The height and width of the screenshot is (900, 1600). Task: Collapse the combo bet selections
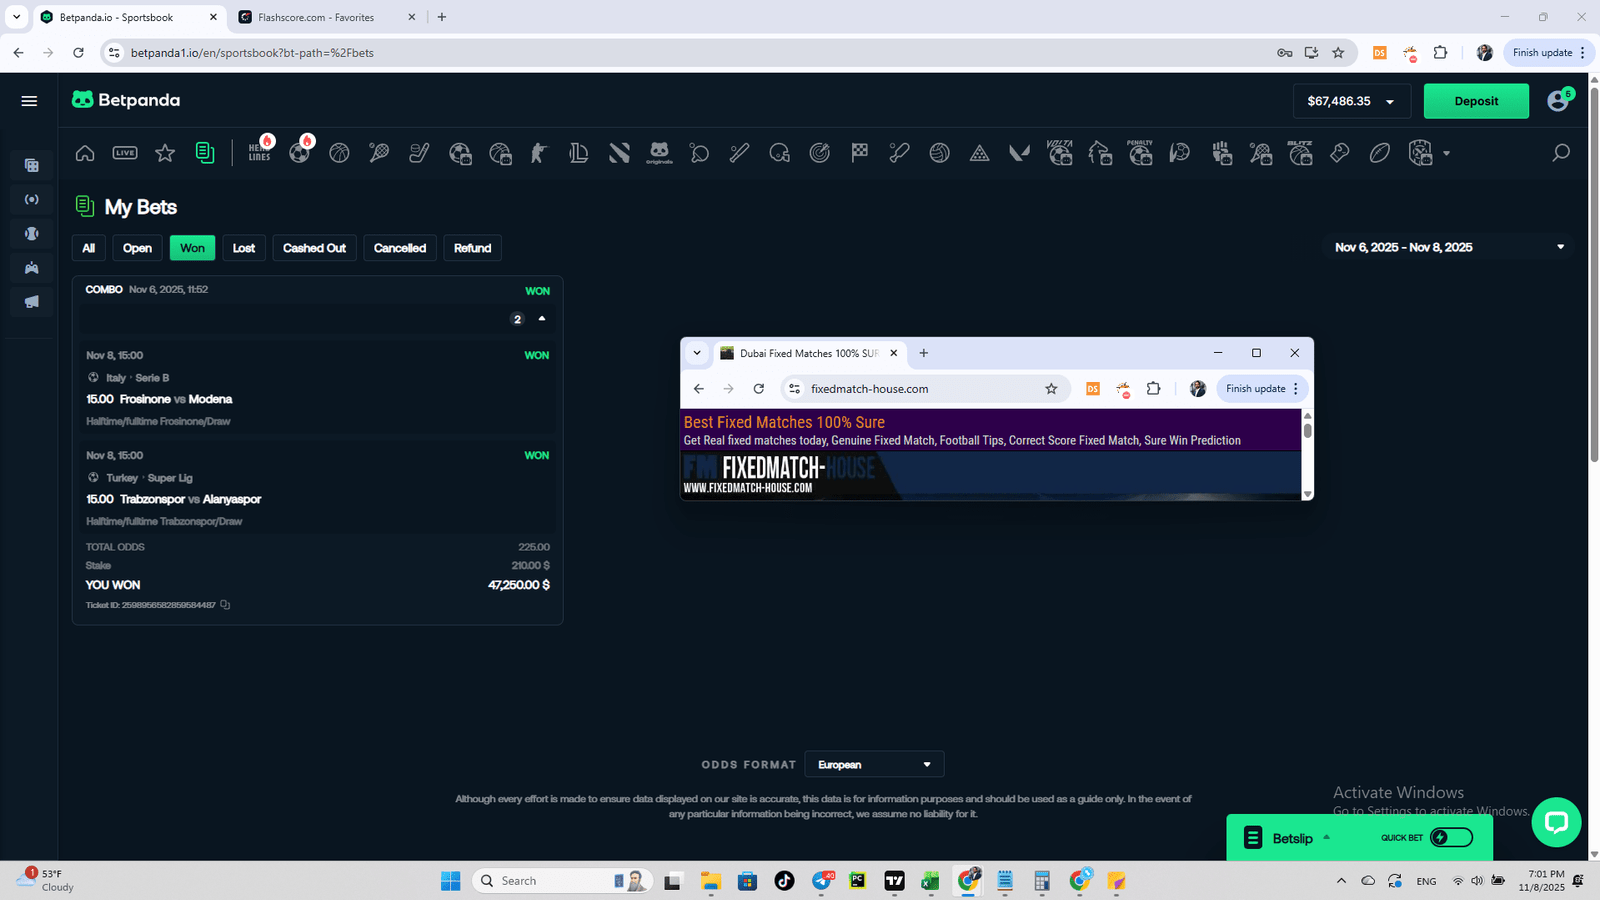click(x=542, y=319)
